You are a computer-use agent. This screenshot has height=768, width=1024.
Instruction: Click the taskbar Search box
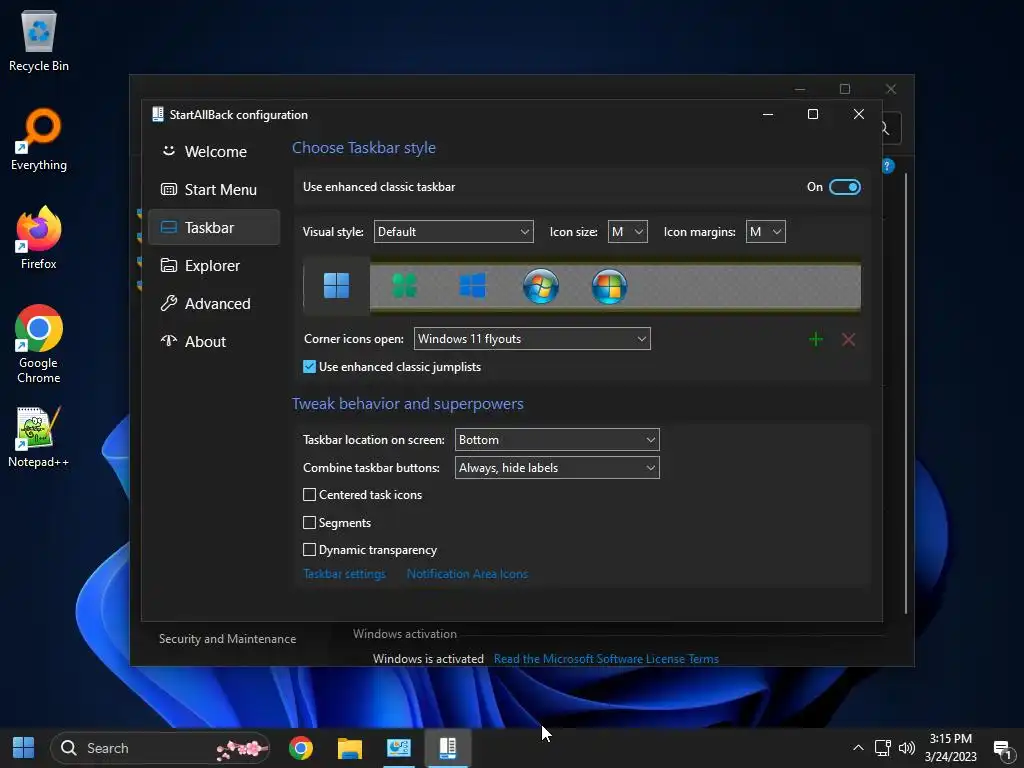[x=160, y=748]
